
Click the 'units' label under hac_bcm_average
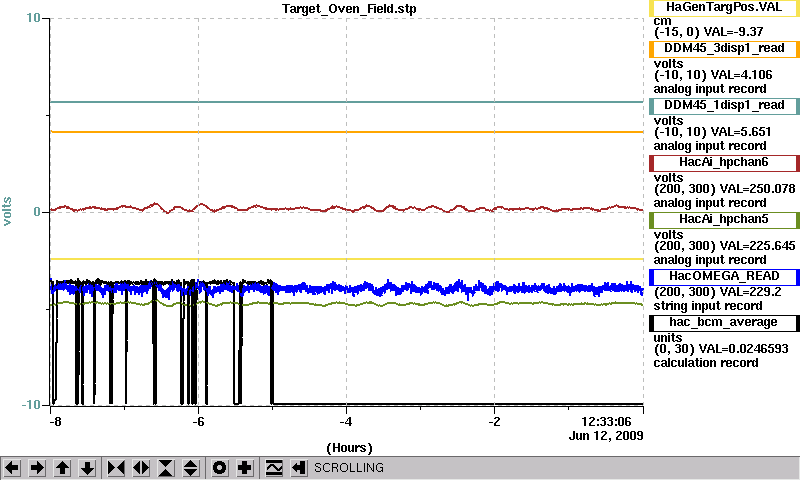pyautogui.click(x=668, y=338)
